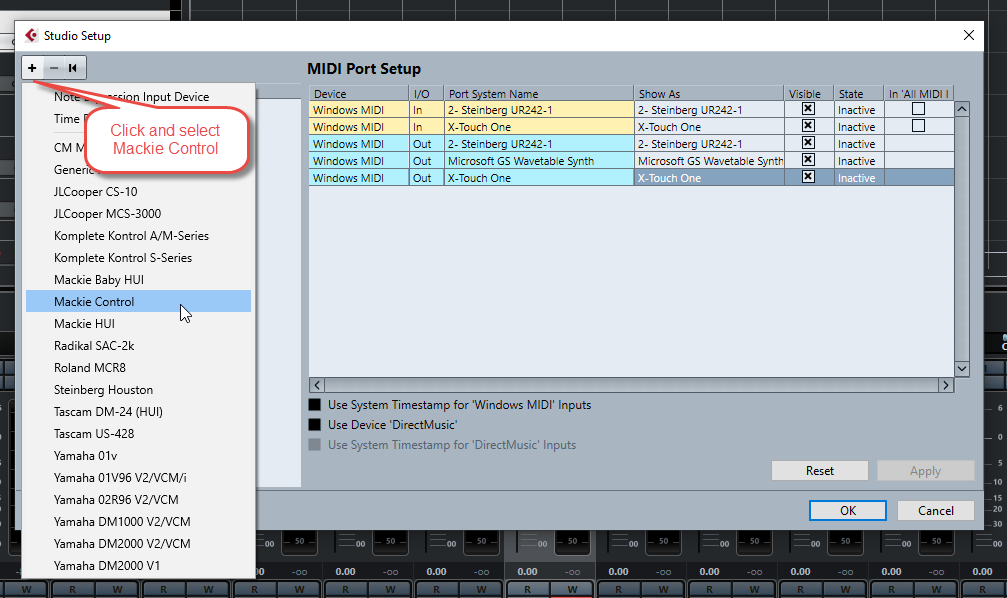Choose Komplete Kontrol A/M-Series

click(138, 236)
